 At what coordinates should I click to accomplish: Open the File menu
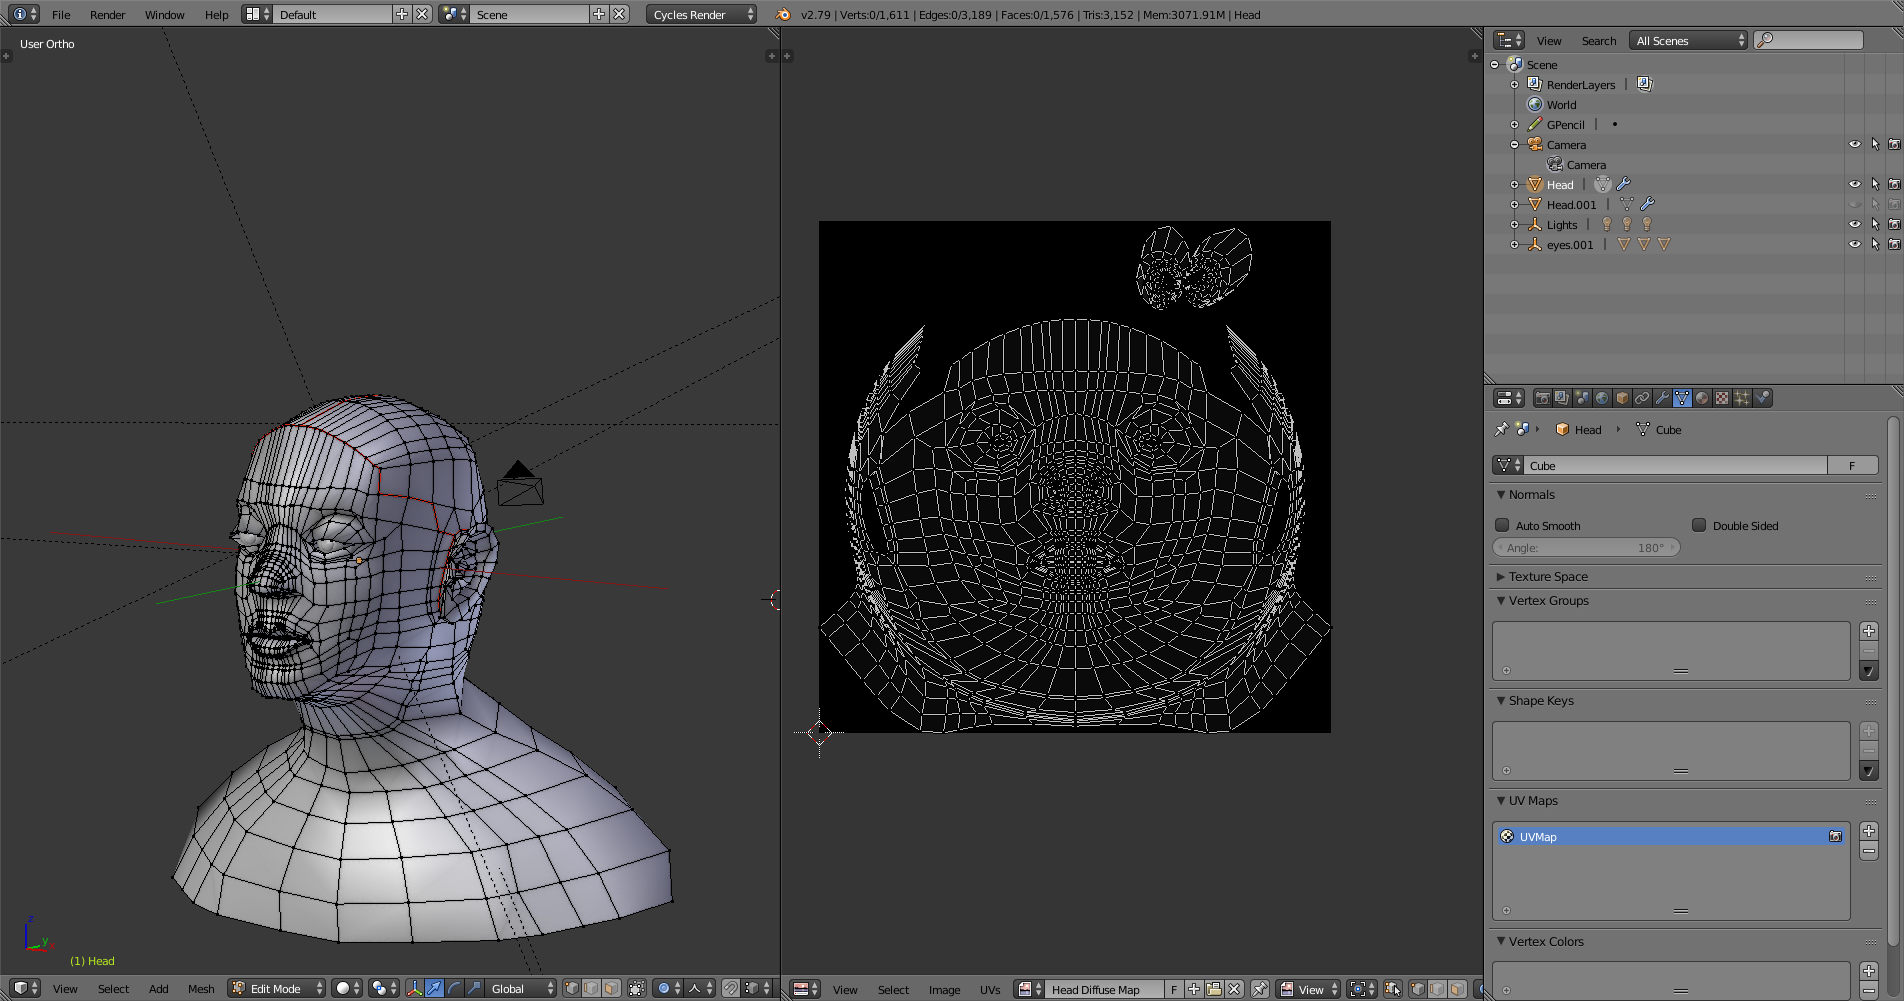tap(61, 14)
